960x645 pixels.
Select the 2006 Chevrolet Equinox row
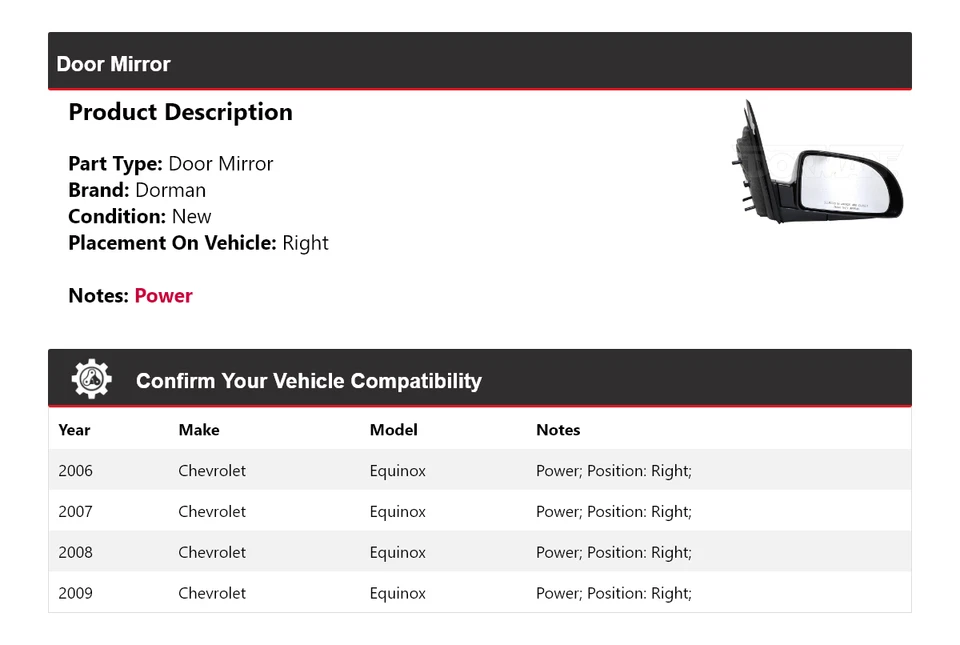click(480, 470)
